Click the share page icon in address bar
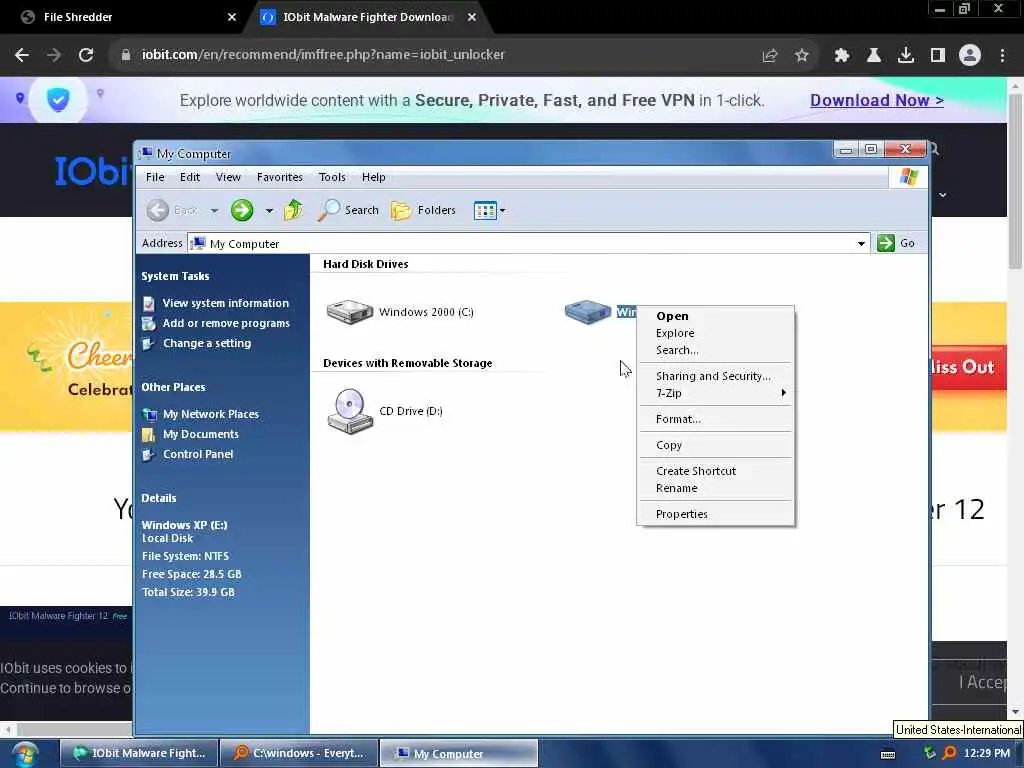The width and height of the screenshot is (1024, 768). pyautogui.click(x=770, y=56)
